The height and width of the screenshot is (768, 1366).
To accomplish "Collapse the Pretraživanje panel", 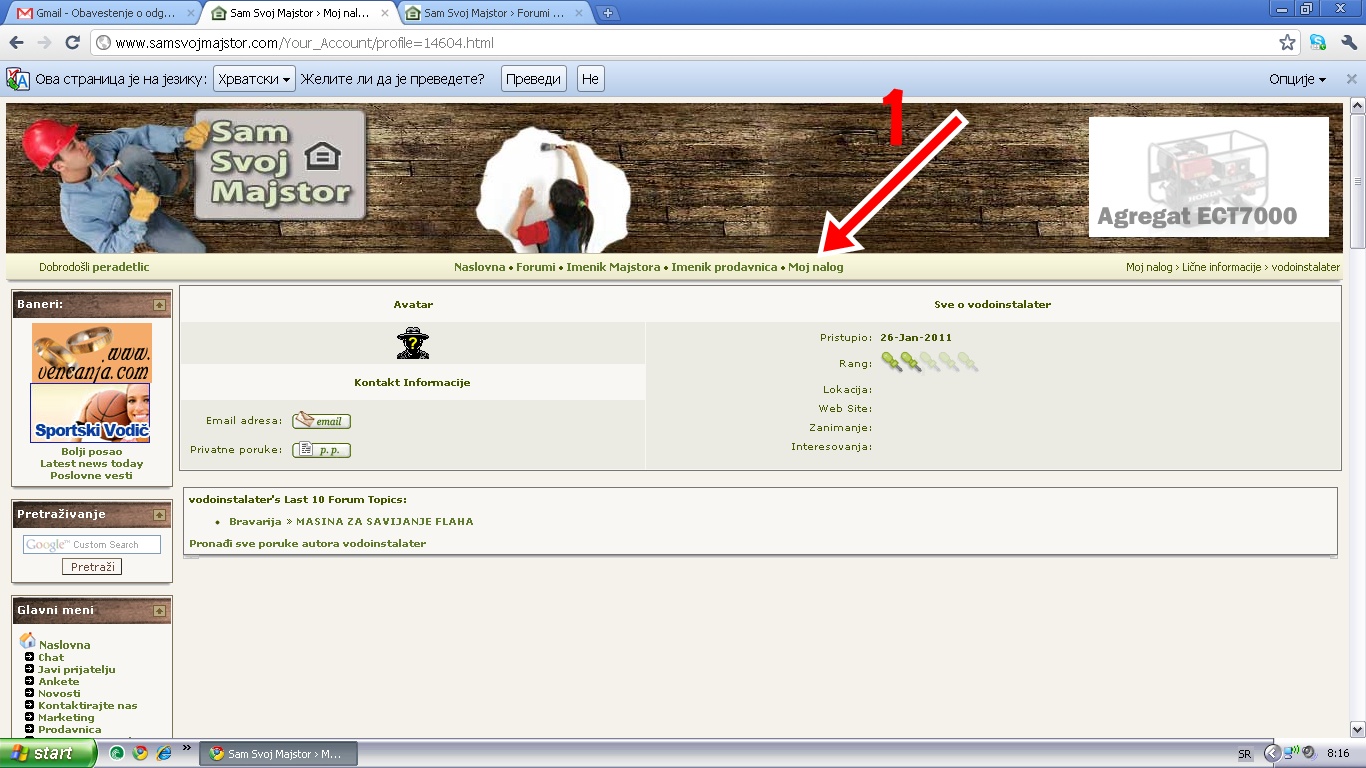I will [159, 515].
